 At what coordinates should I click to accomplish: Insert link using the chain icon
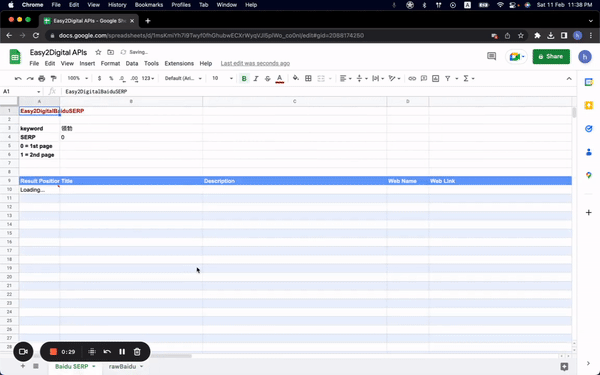412,78
